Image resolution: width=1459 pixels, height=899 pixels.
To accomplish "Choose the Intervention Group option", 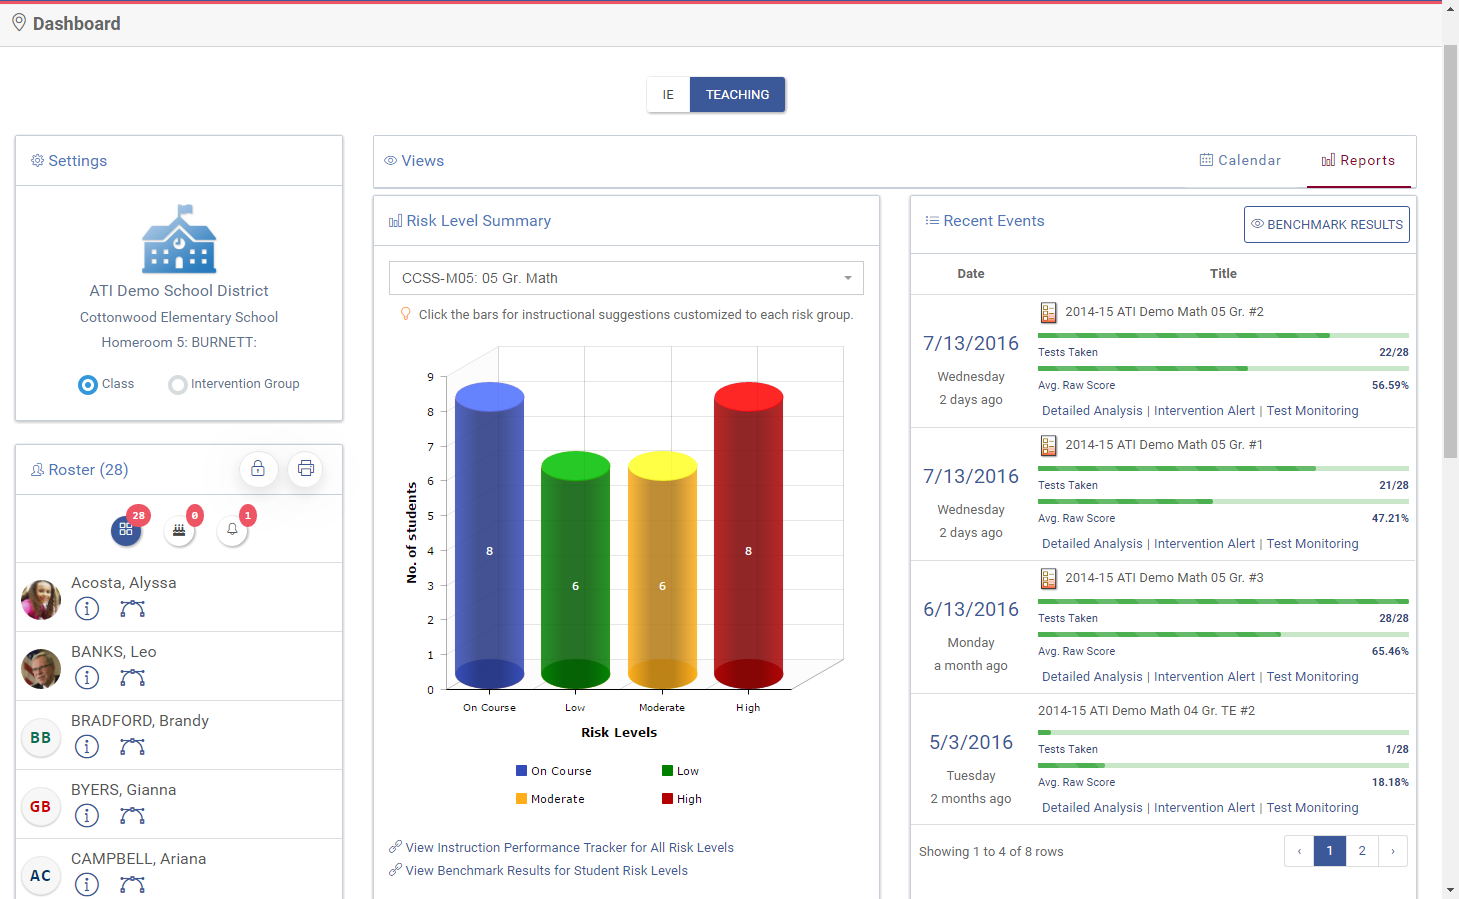I will (x=177, y=384).
